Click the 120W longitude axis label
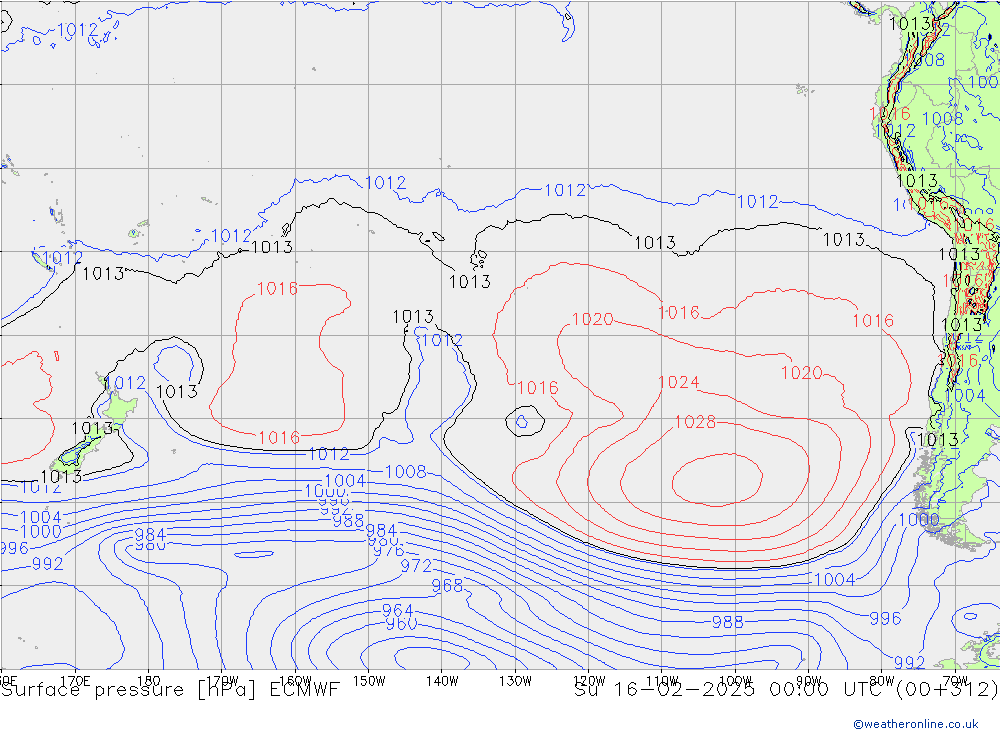Screen dimensions: 1000x733 pos(589,681)
